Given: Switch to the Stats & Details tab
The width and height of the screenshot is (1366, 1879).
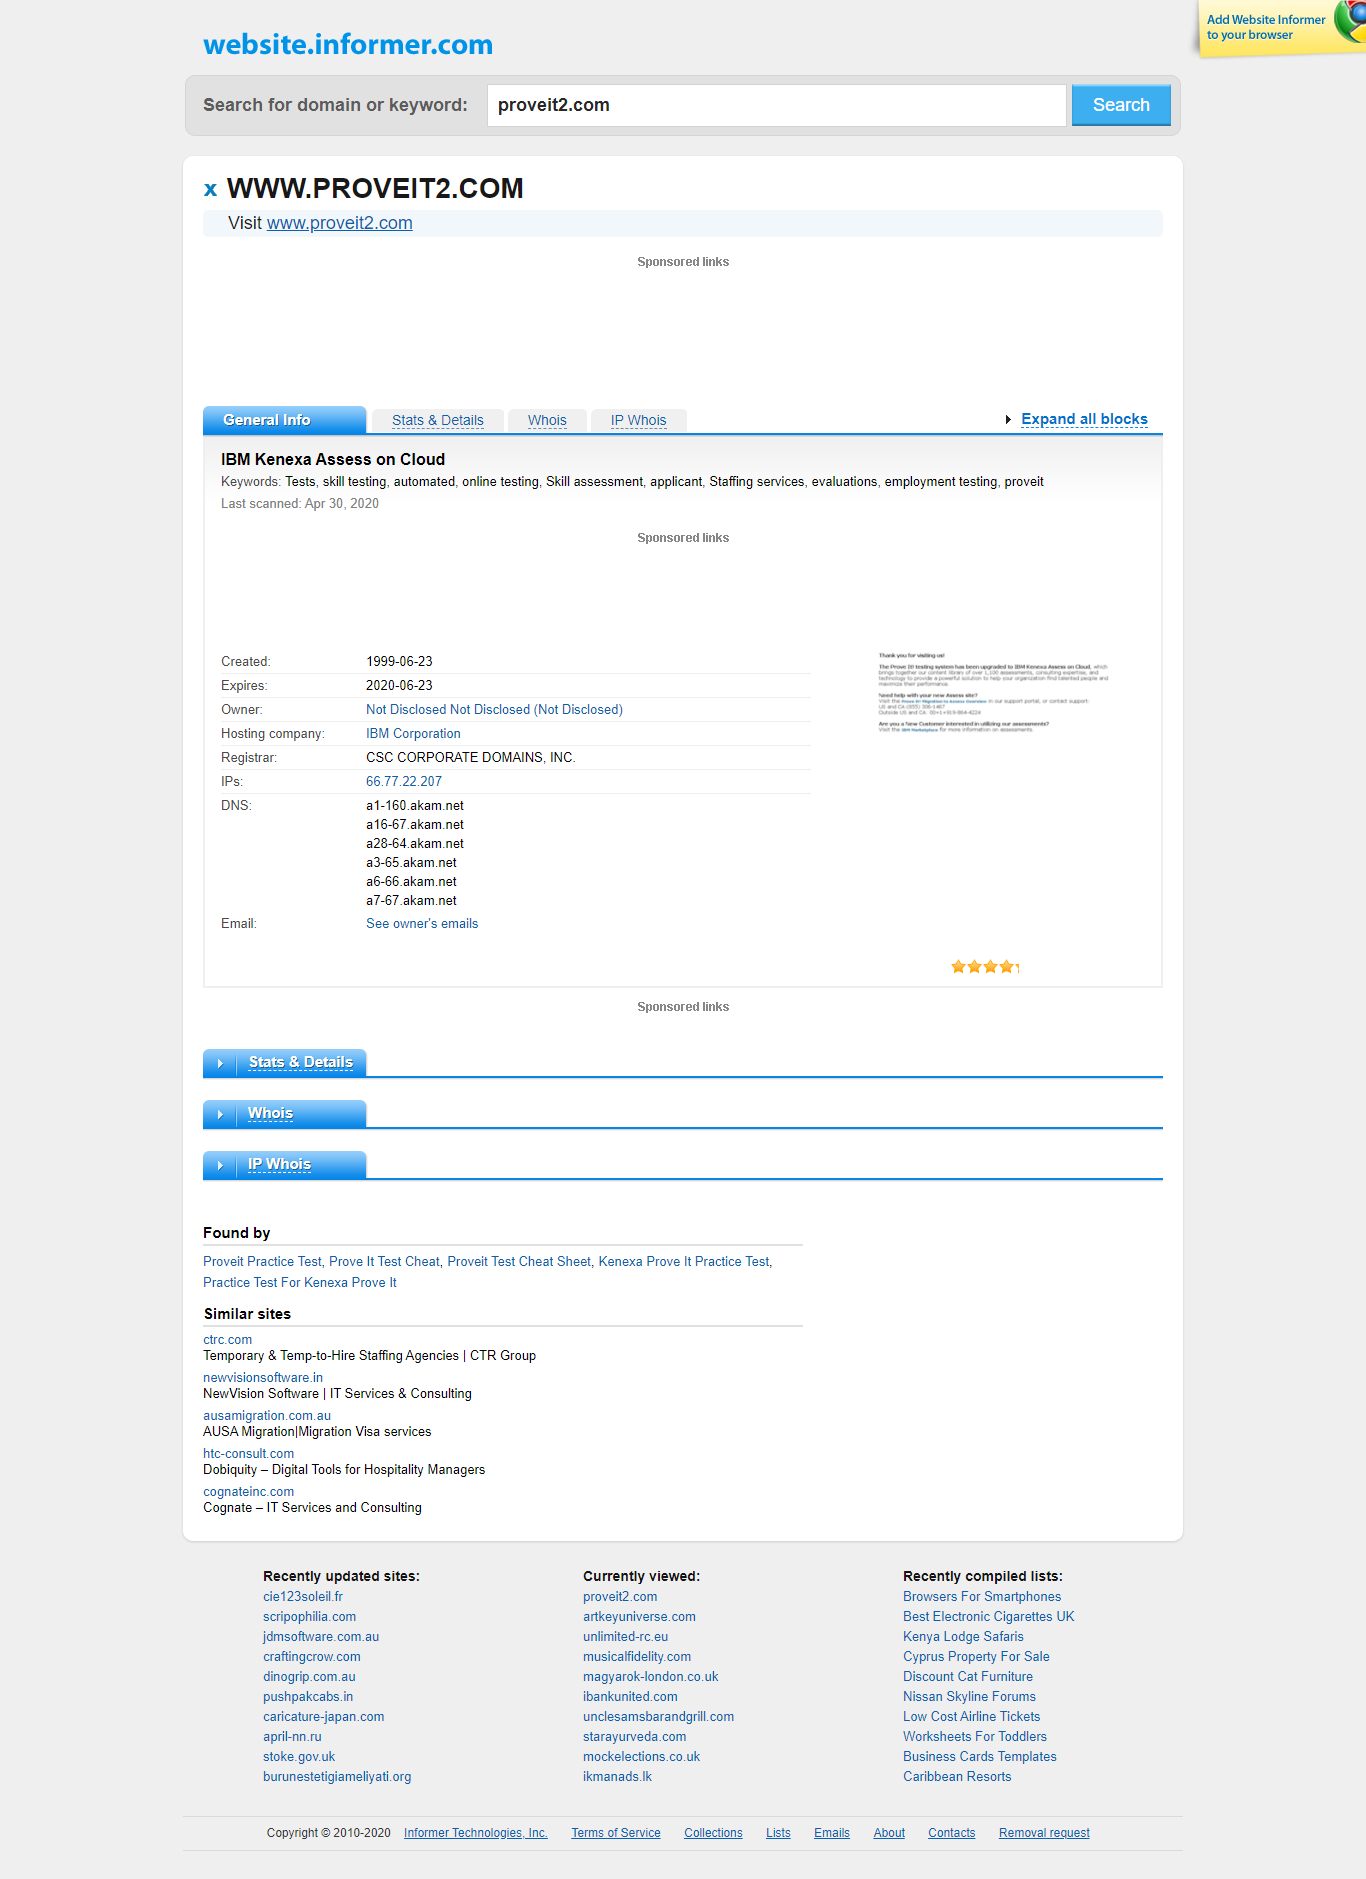Looking at the screenshot, I should [438, 421].
